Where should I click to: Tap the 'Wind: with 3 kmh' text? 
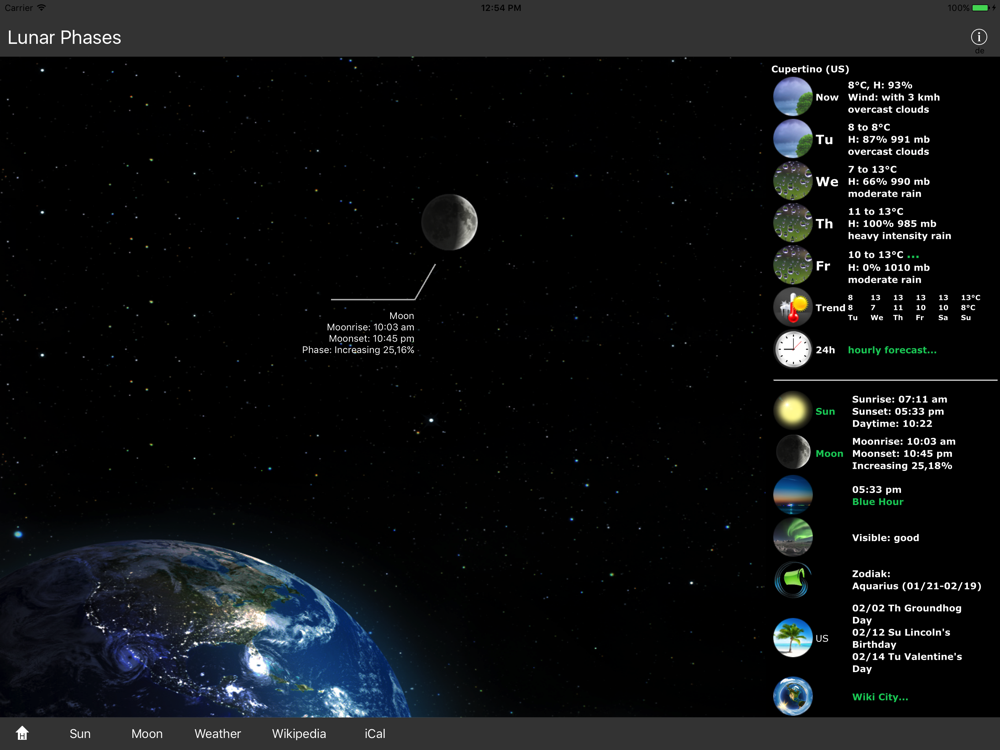(893, 98)
